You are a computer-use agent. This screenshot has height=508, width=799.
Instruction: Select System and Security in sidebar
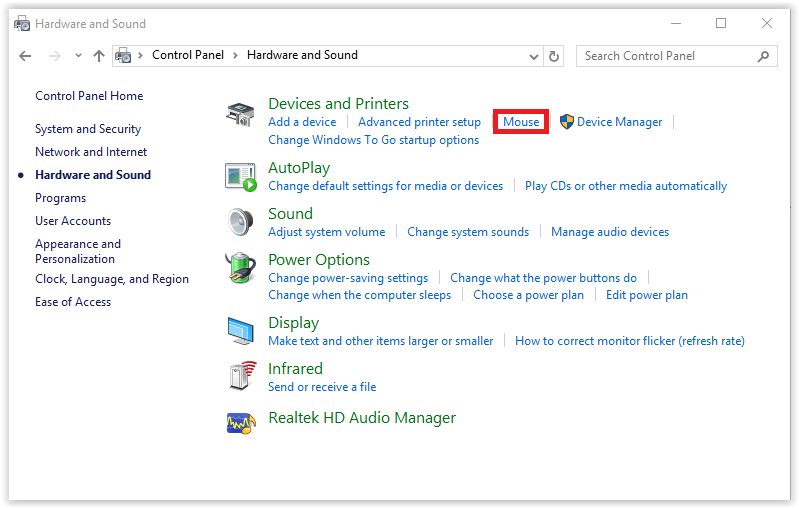[88, 129]
